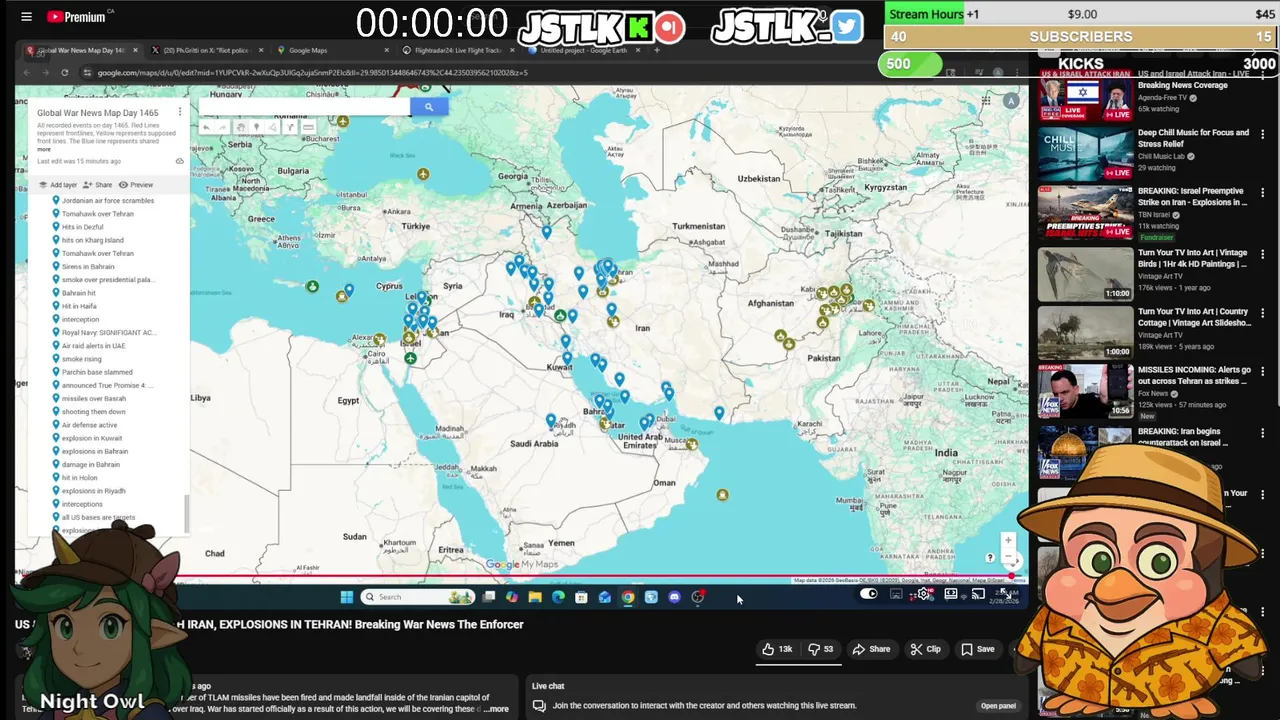The height and width of the screenshot is (720, 1280).
Task: Open the Deep Chill Music thumbnail
Action: (1085, 153)
